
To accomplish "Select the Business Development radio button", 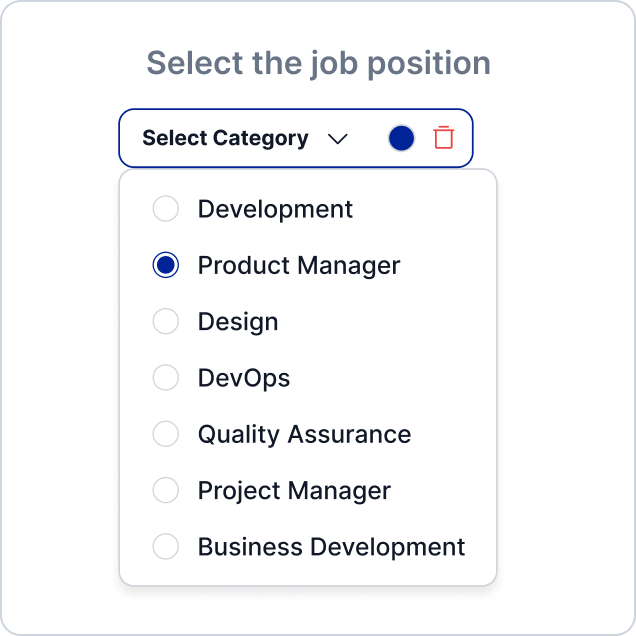I will pos(165,547).
